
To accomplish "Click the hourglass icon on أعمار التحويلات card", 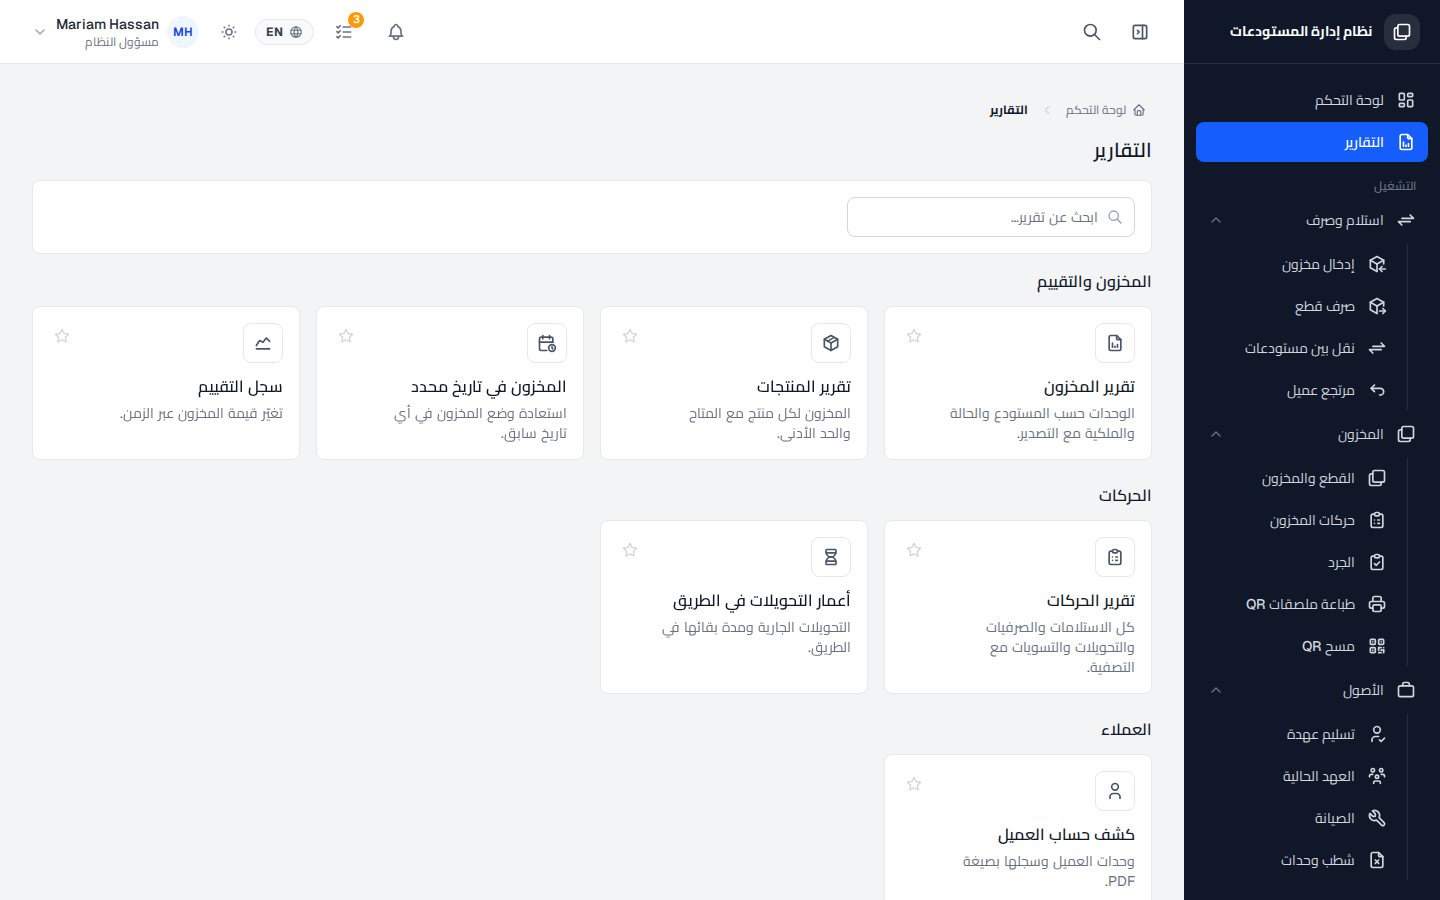I will tap(831, 557).
